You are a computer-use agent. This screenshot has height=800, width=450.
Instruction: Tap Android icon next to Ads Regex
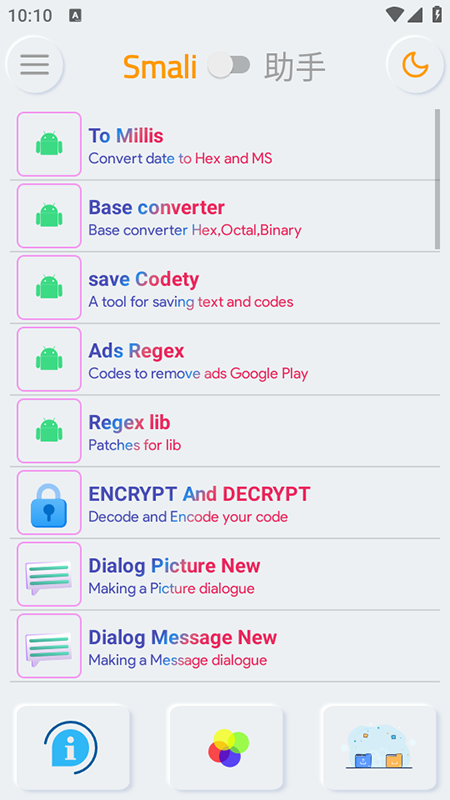(49, 359)
